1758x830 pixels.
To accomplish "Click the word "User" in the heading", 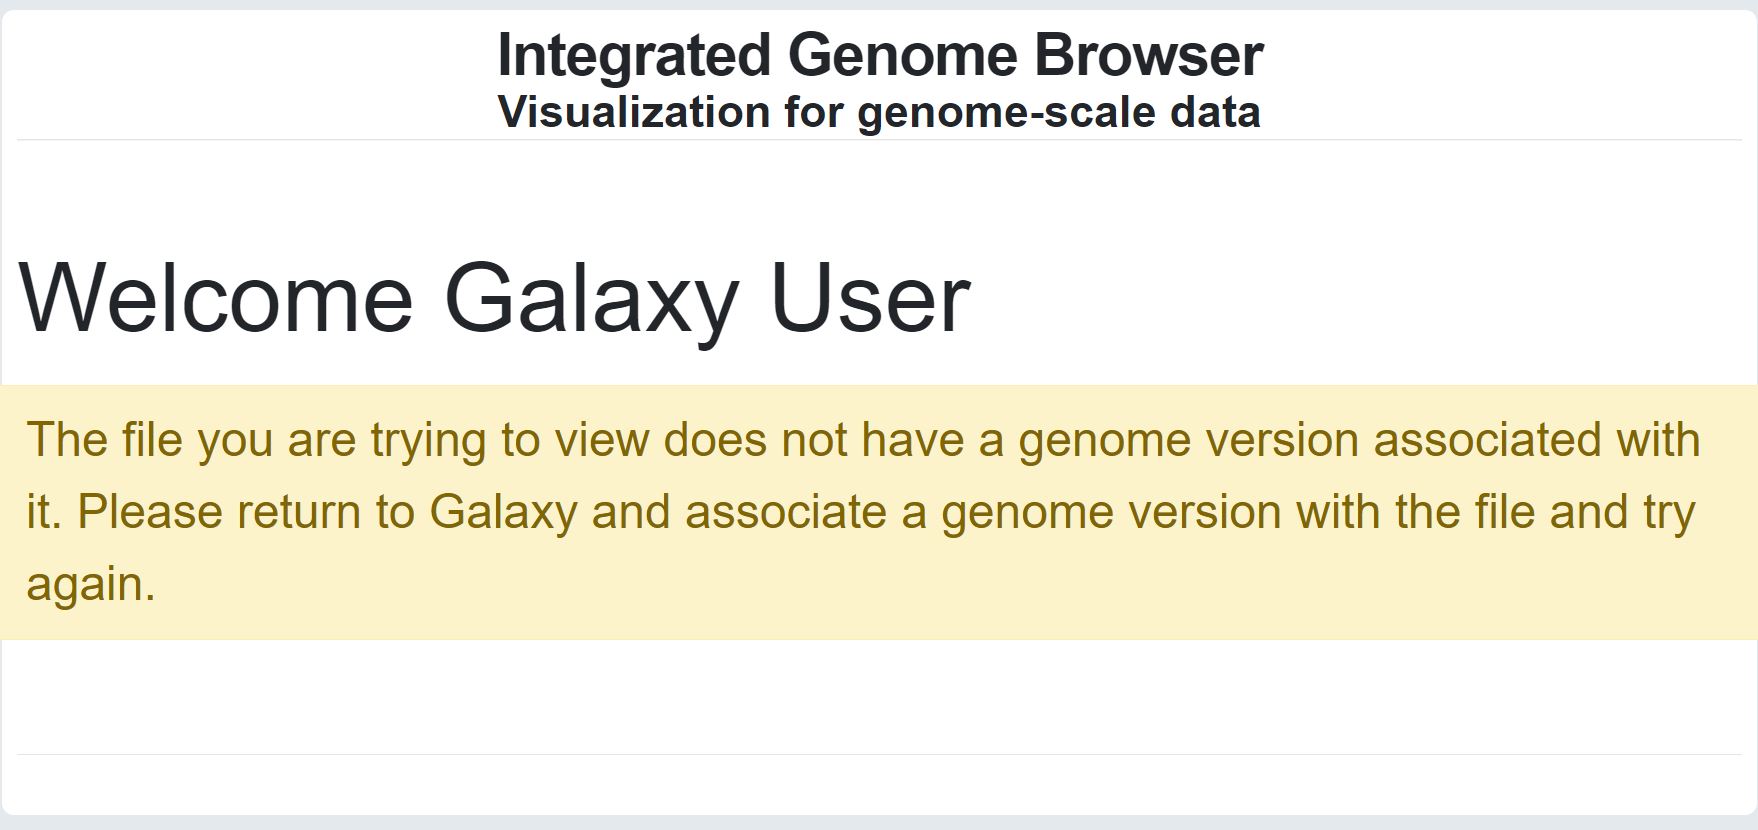I will point(870,297).
